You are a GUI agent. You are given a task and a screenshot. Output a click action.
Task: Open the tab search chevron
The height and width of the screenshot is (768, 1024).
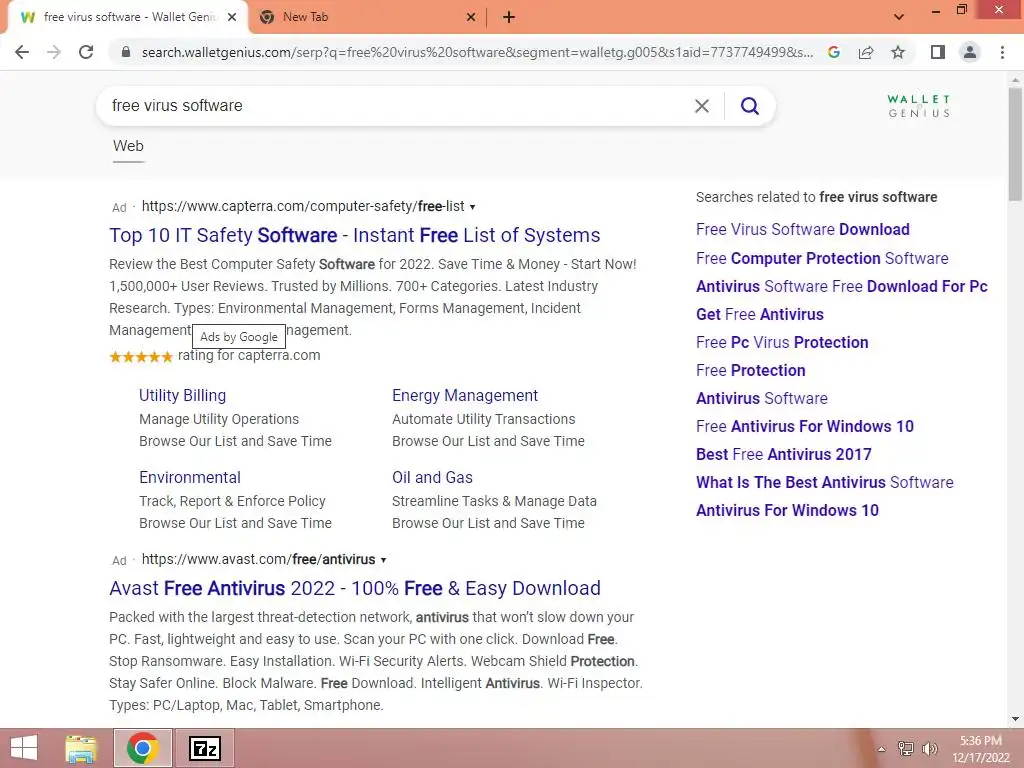pos(899,17)
